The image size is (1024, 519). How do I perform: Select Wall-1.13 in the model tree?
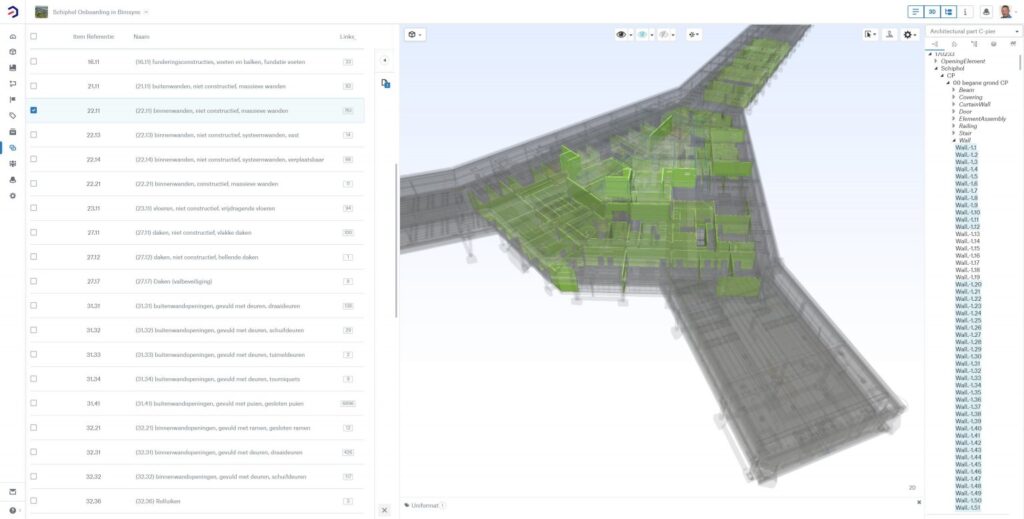pos(967,234)
